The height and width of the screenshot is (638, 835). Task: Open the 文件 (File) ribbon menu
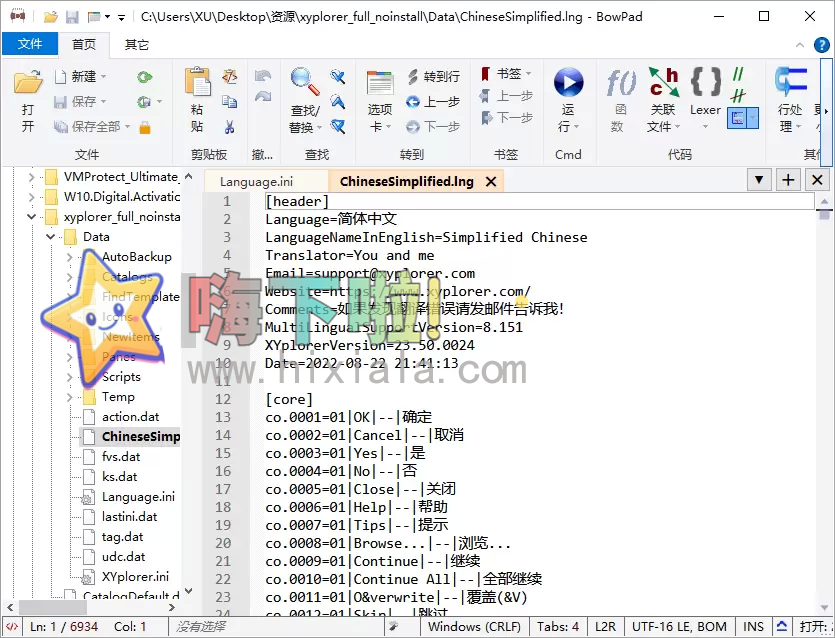pos(30,44)
